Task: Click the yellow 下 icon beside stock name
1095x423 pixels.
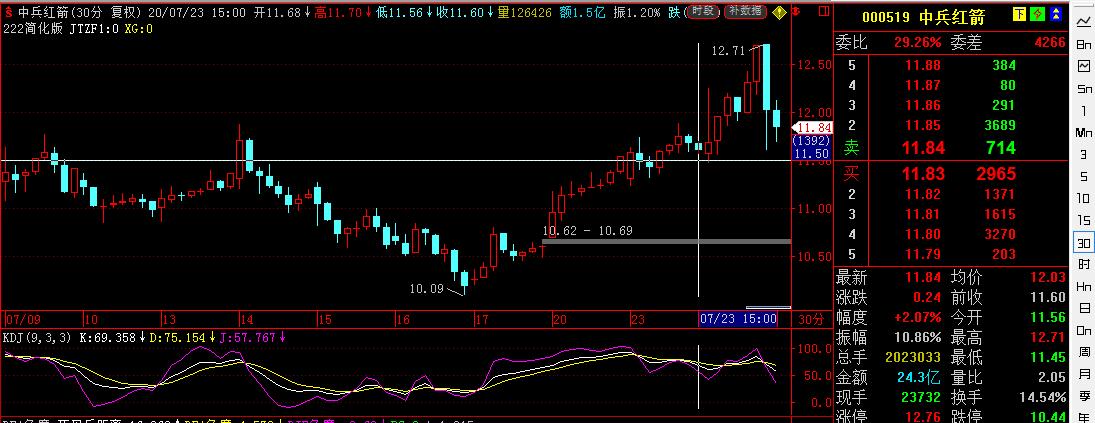Action: 1020,15
